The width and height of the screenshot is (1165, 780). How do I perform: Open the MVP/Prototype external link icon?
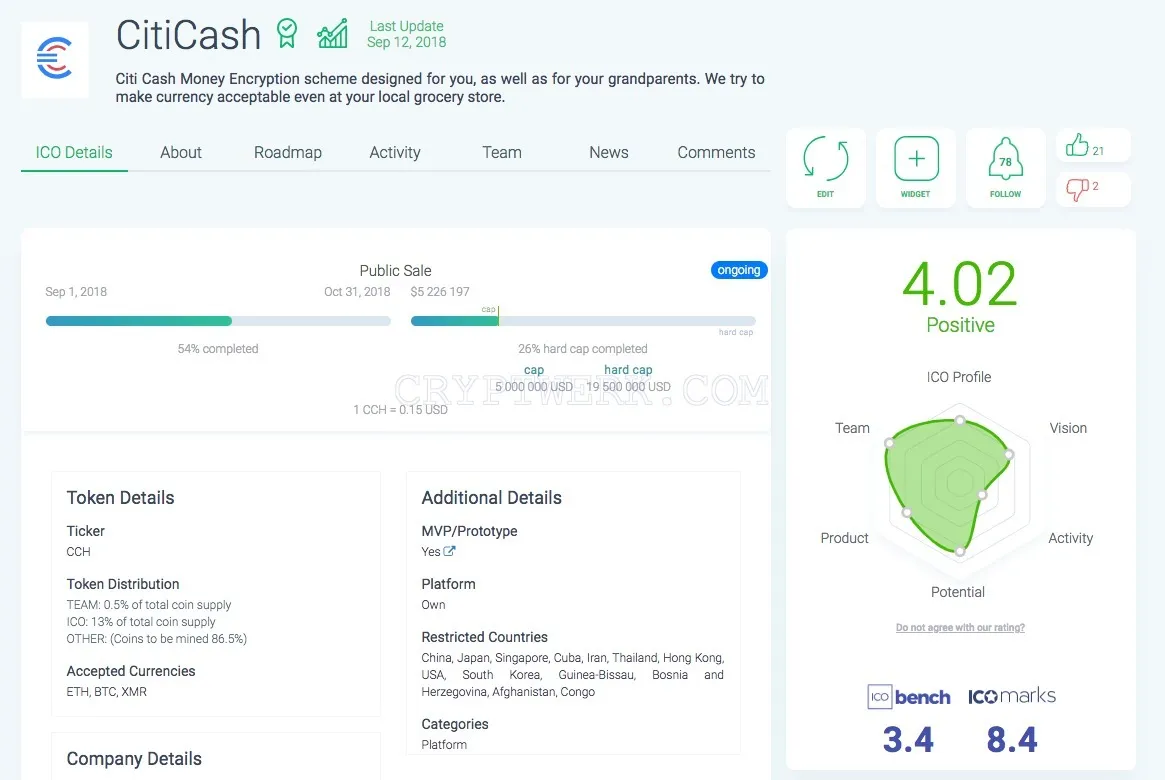click(x=449, y=551)
